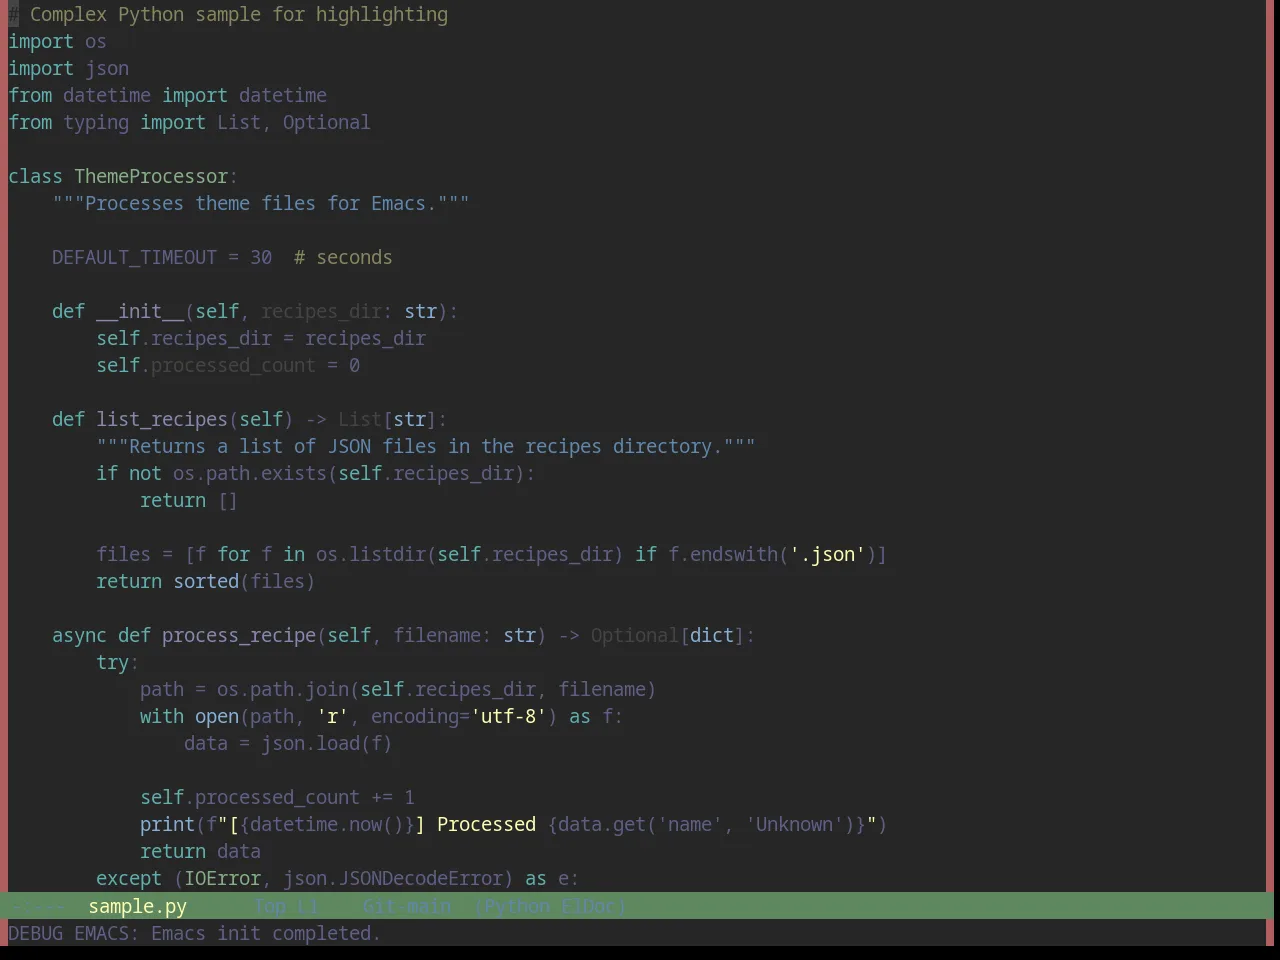
Task: Click the 'return sorted(files)' line
Action: 206,581
